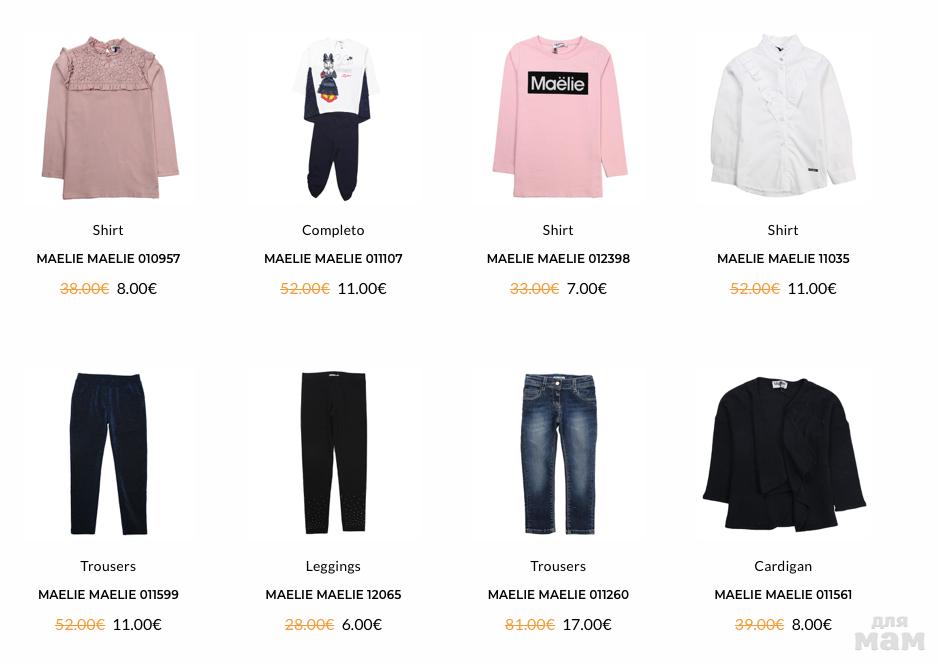View the pink Maëlie logo shirt image

(559, 117)
